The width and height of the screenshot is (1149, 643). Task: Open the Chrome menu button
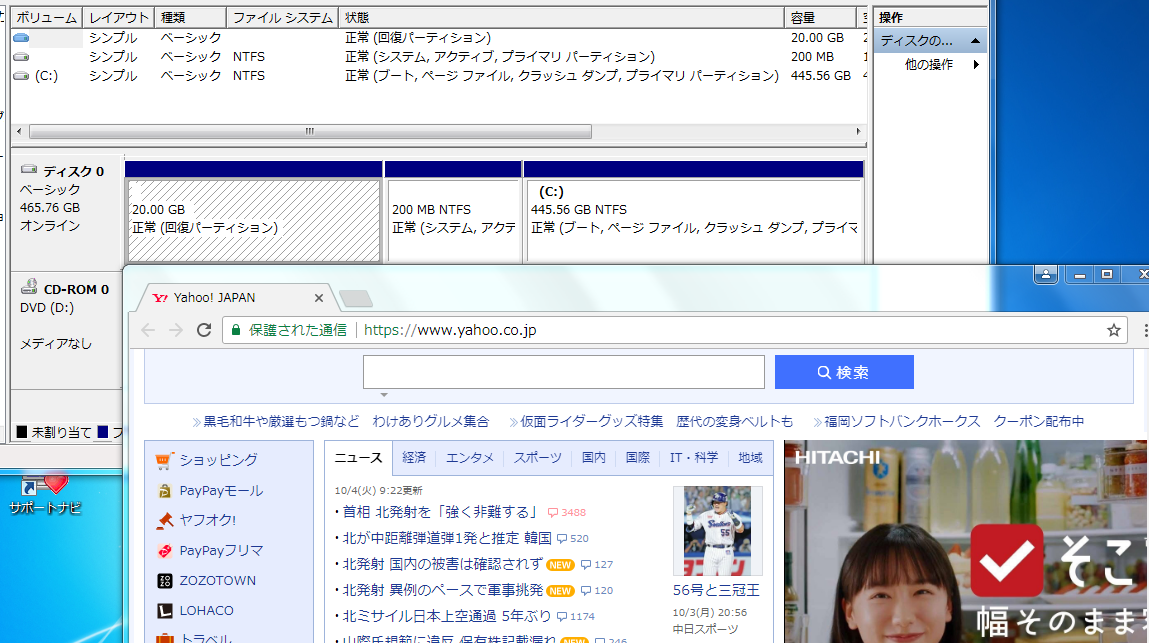[1144, 330]
